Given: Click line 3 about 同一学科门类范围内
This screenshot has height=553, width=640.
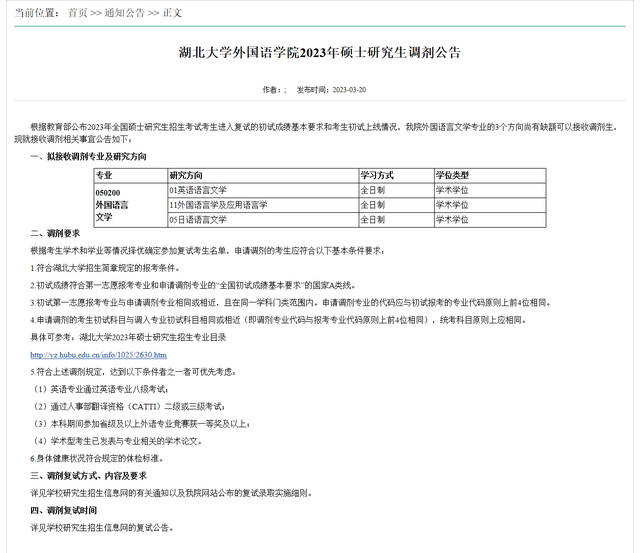Looking at the screenshot, I should [x=291, y=303].
